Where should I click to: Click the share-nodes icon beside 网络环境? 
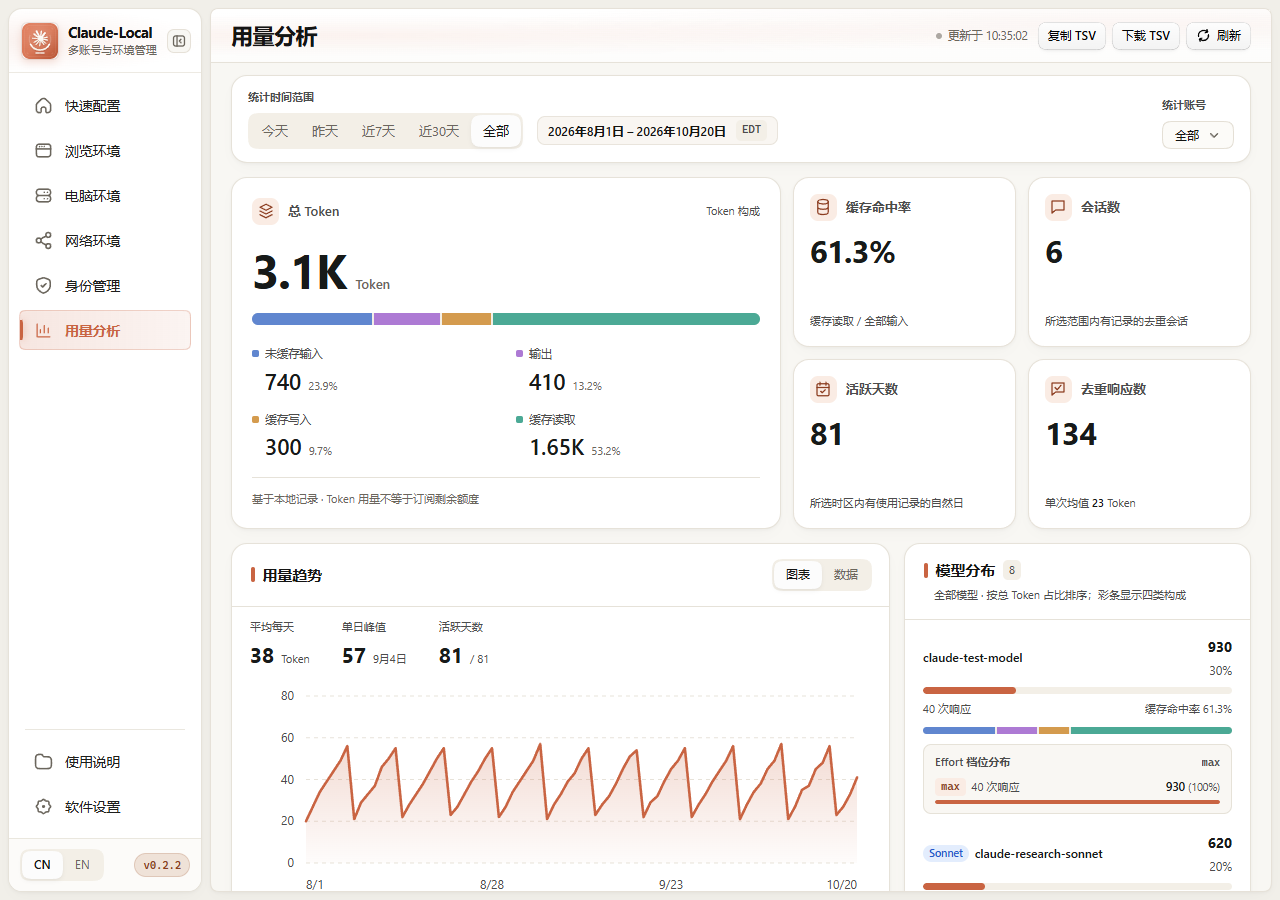[x=43, y=241]
